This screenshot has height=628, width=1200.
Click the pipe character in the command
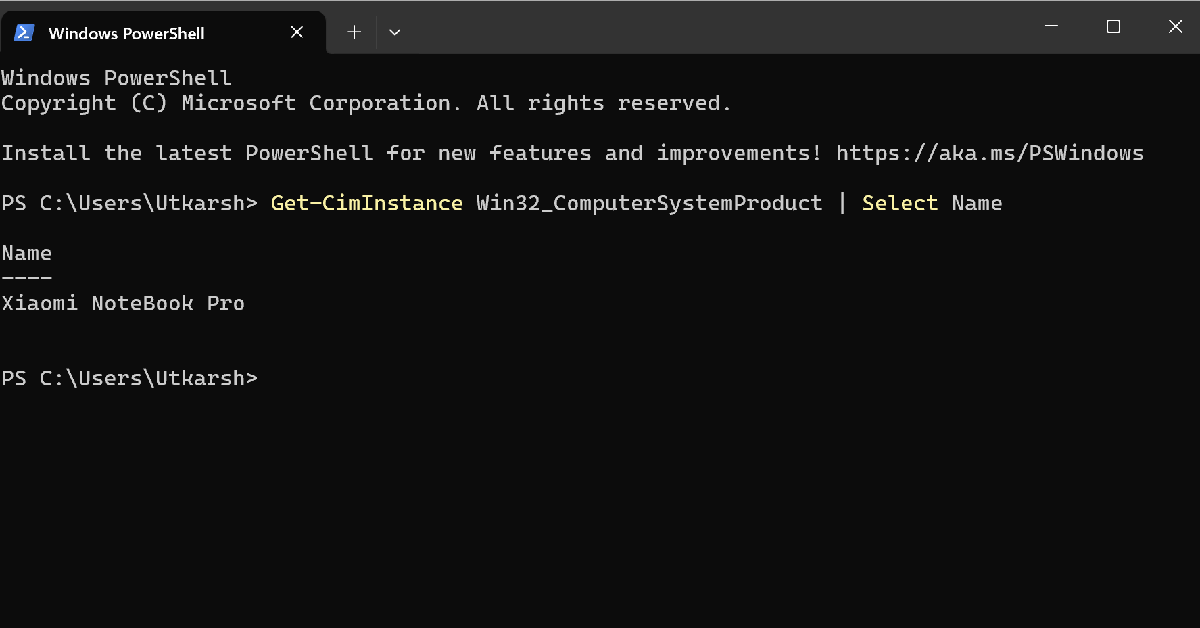[x=842, y=203]
